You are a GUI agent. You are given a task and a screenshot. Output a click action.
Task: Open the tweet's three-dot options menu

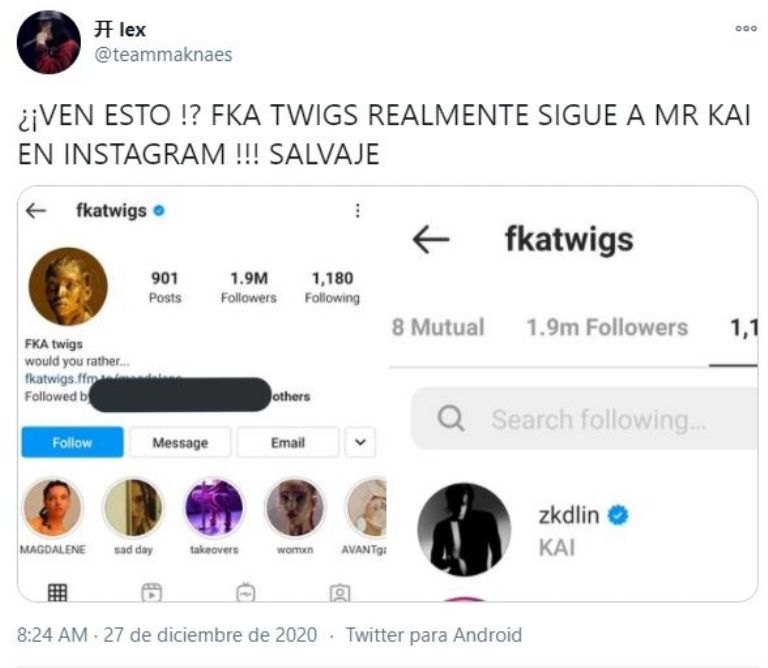coord(745,29)
